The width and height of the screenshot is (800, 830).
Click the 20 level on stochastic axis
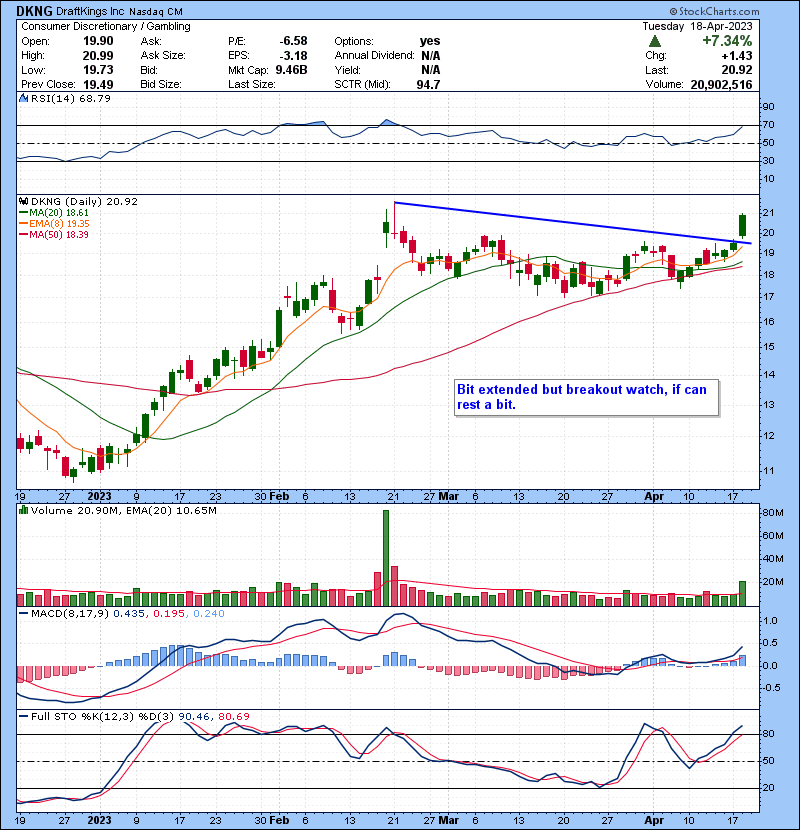768,788
